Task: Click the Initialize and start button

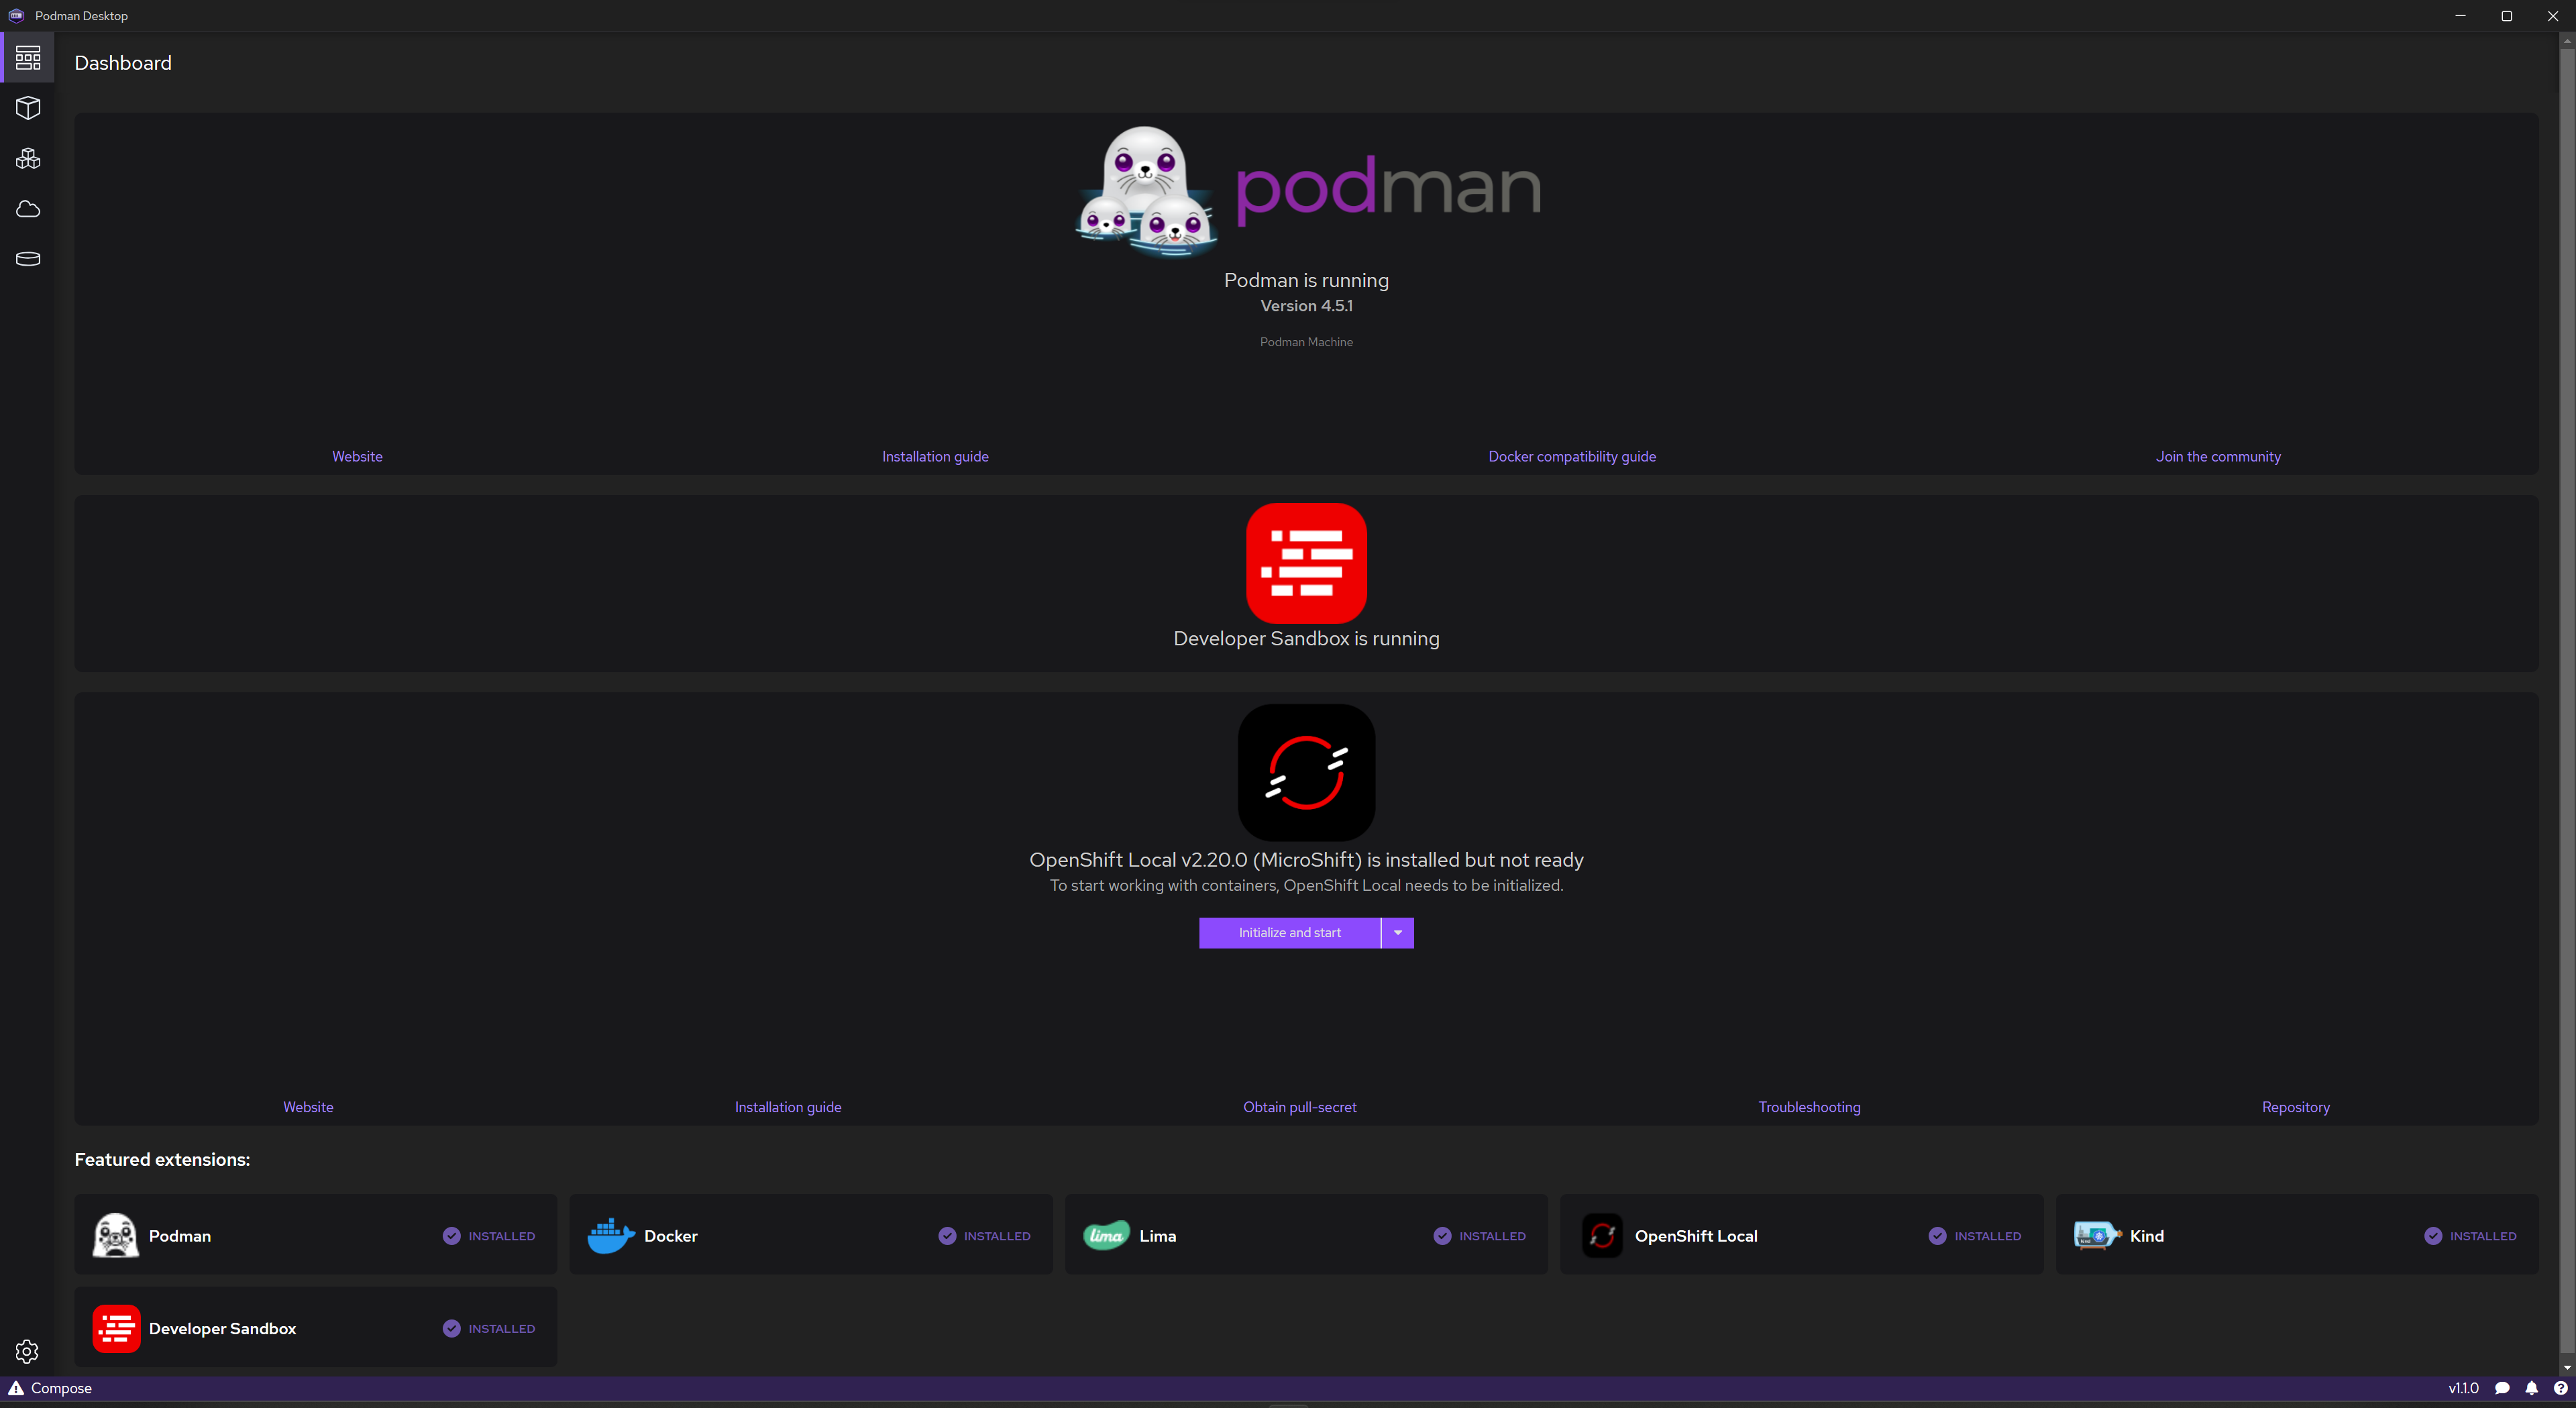Action: click(x=1290, y=933)
